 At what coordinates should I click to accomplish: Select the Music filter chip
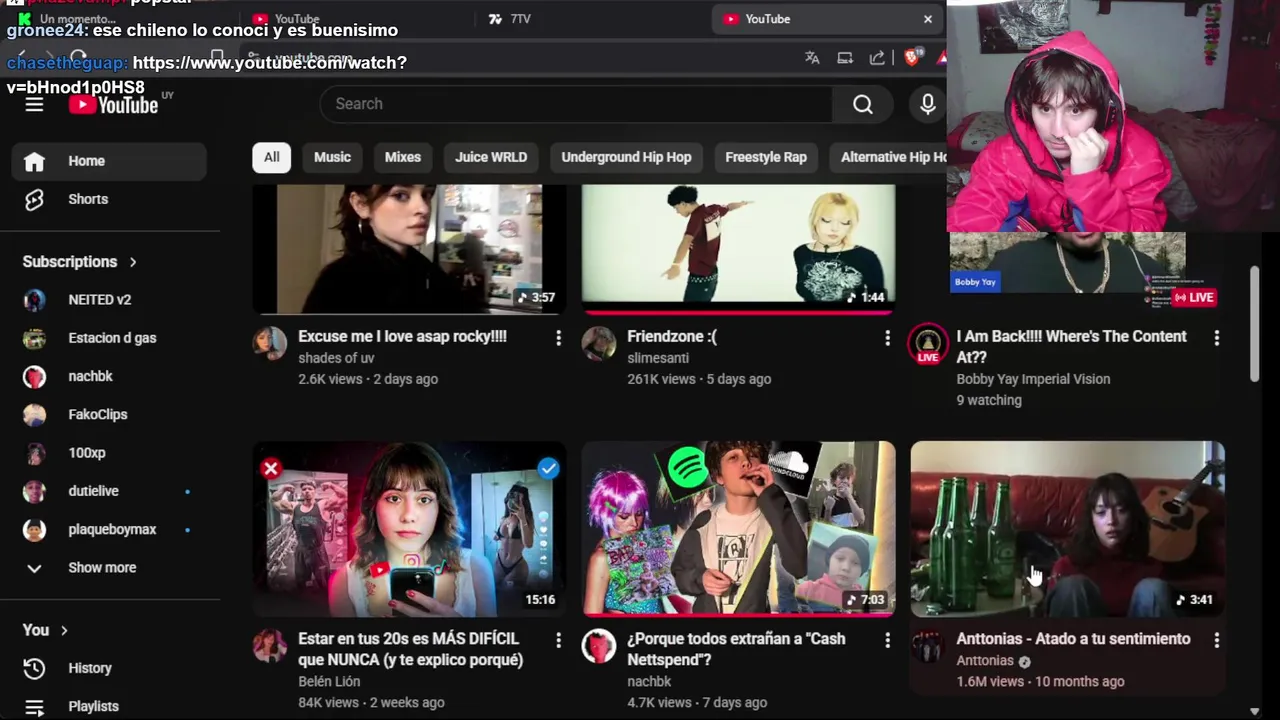(x=332, y=157)
